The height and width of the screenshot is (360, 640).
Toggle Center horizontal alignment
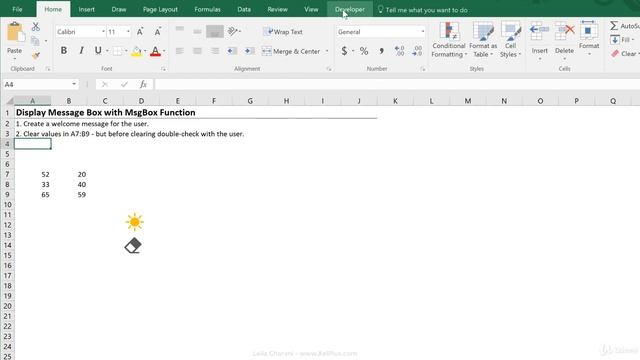197,51
